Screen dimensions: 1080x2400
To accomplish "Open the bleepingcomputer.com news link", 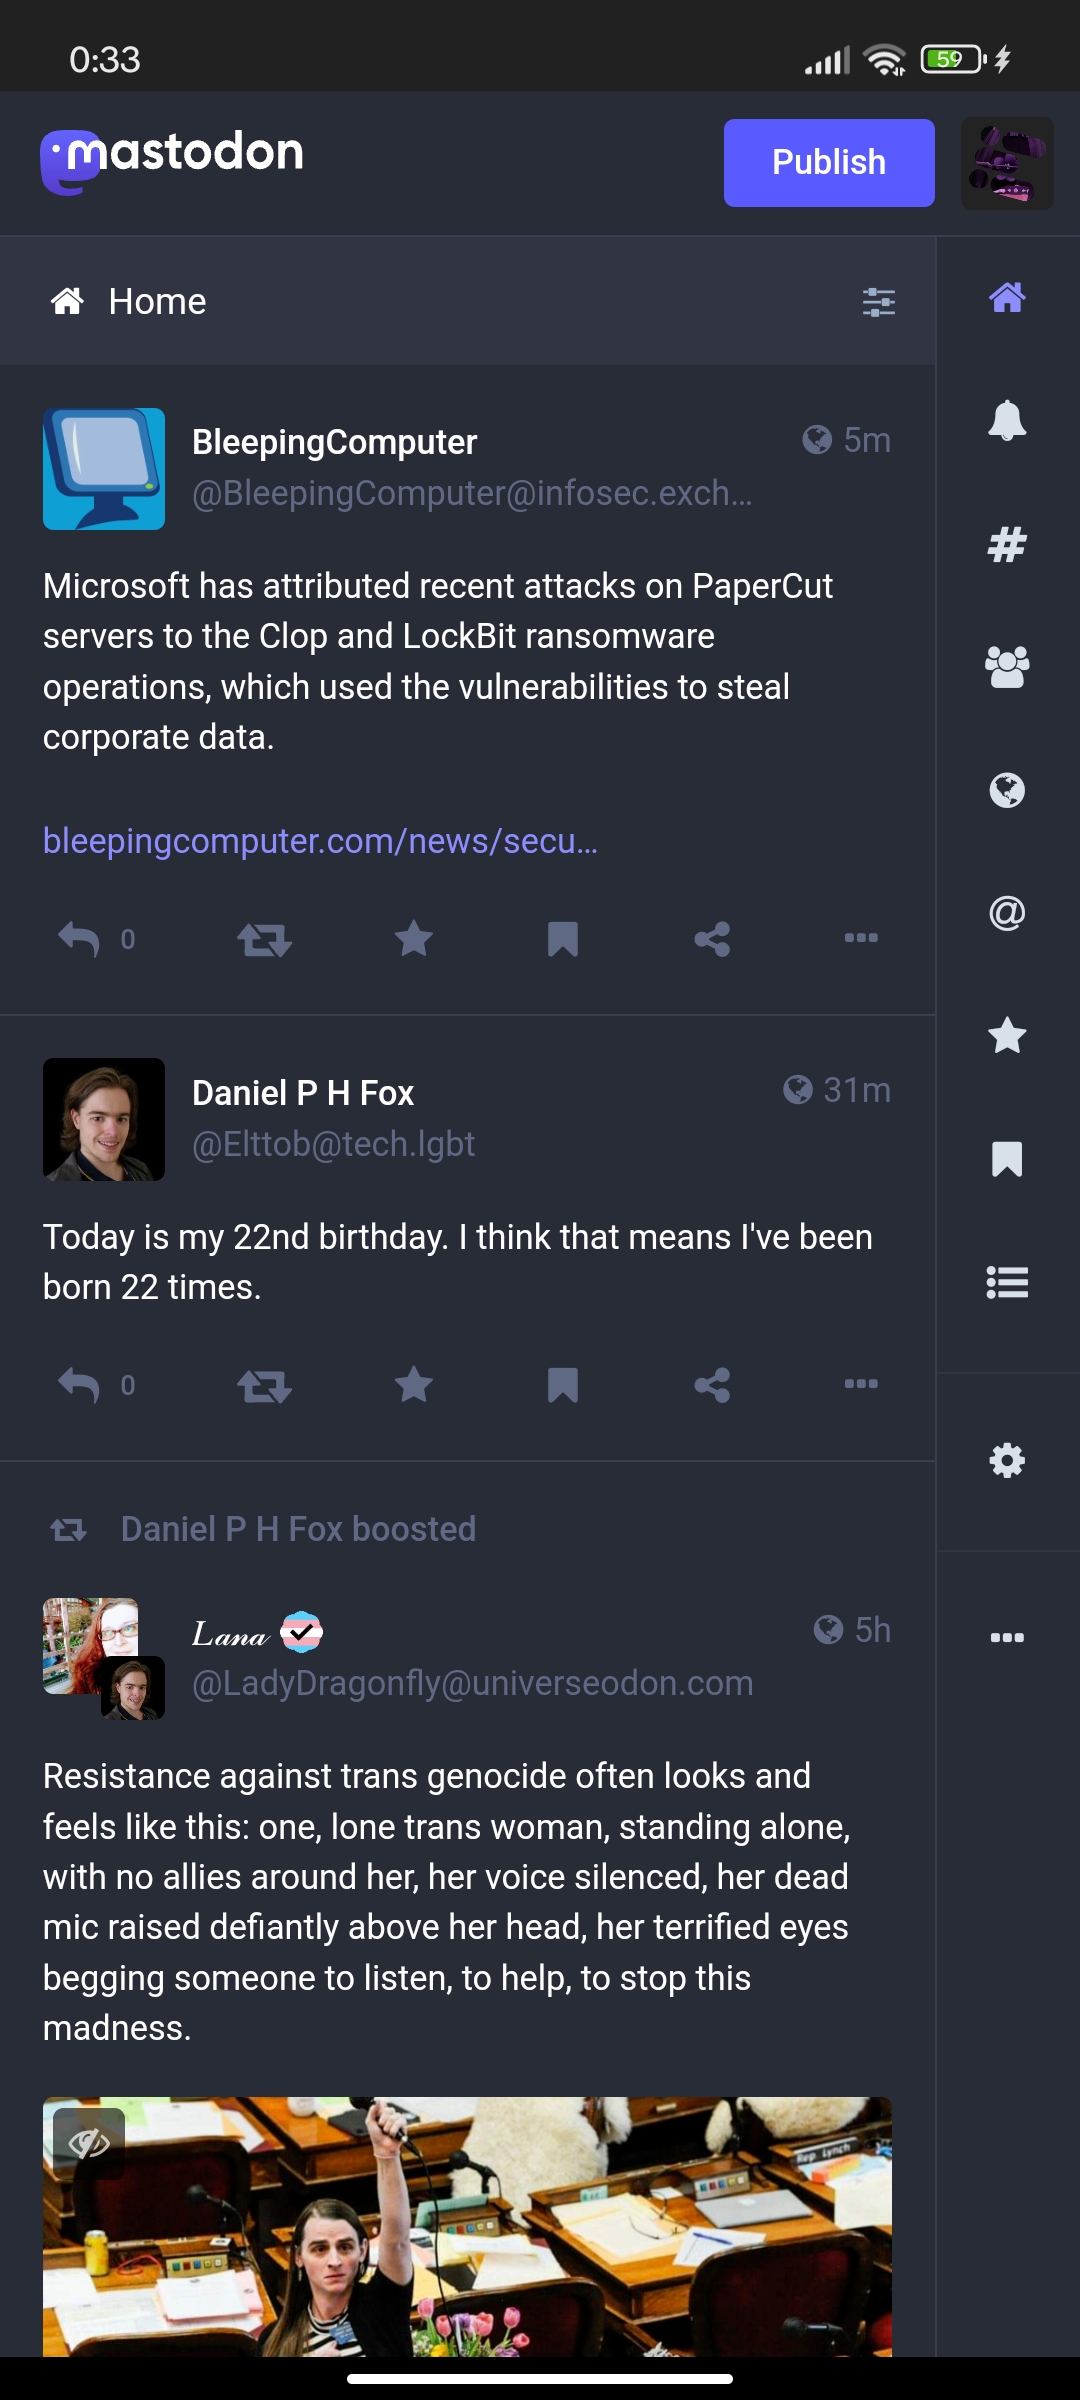I will (x=320, y=842).
